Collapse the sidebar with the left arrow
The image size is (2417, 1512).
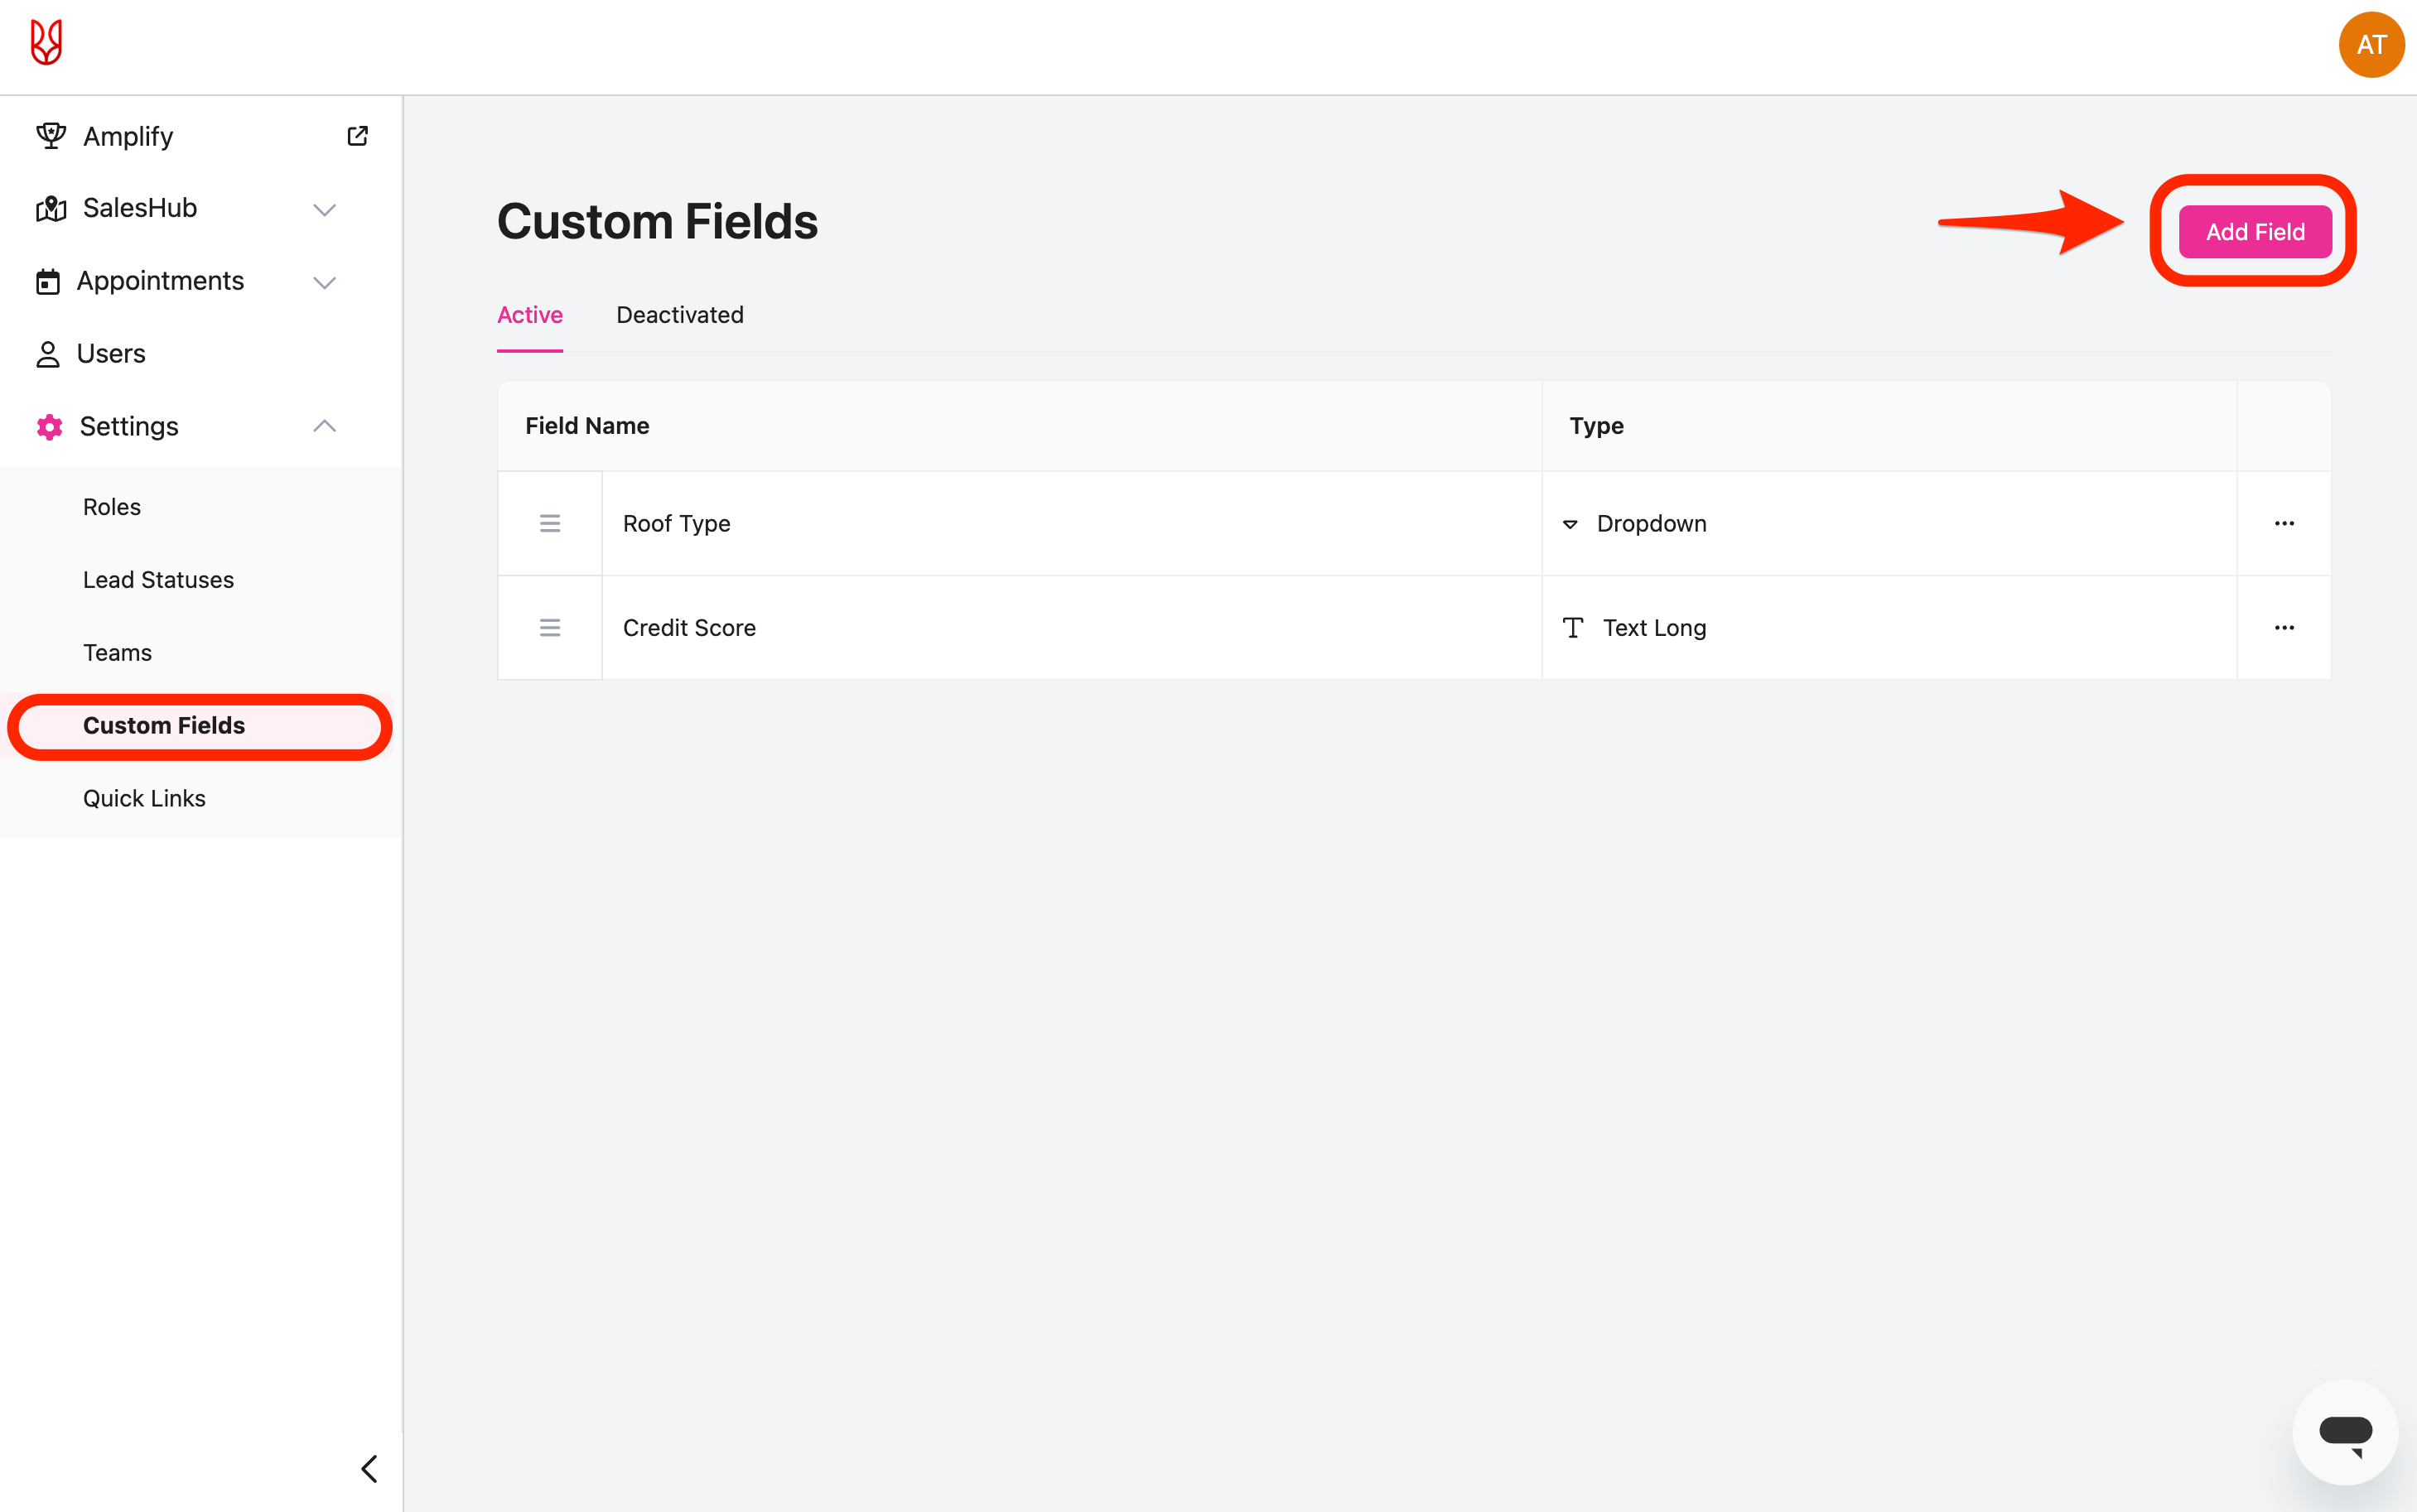coord(369,1468)
